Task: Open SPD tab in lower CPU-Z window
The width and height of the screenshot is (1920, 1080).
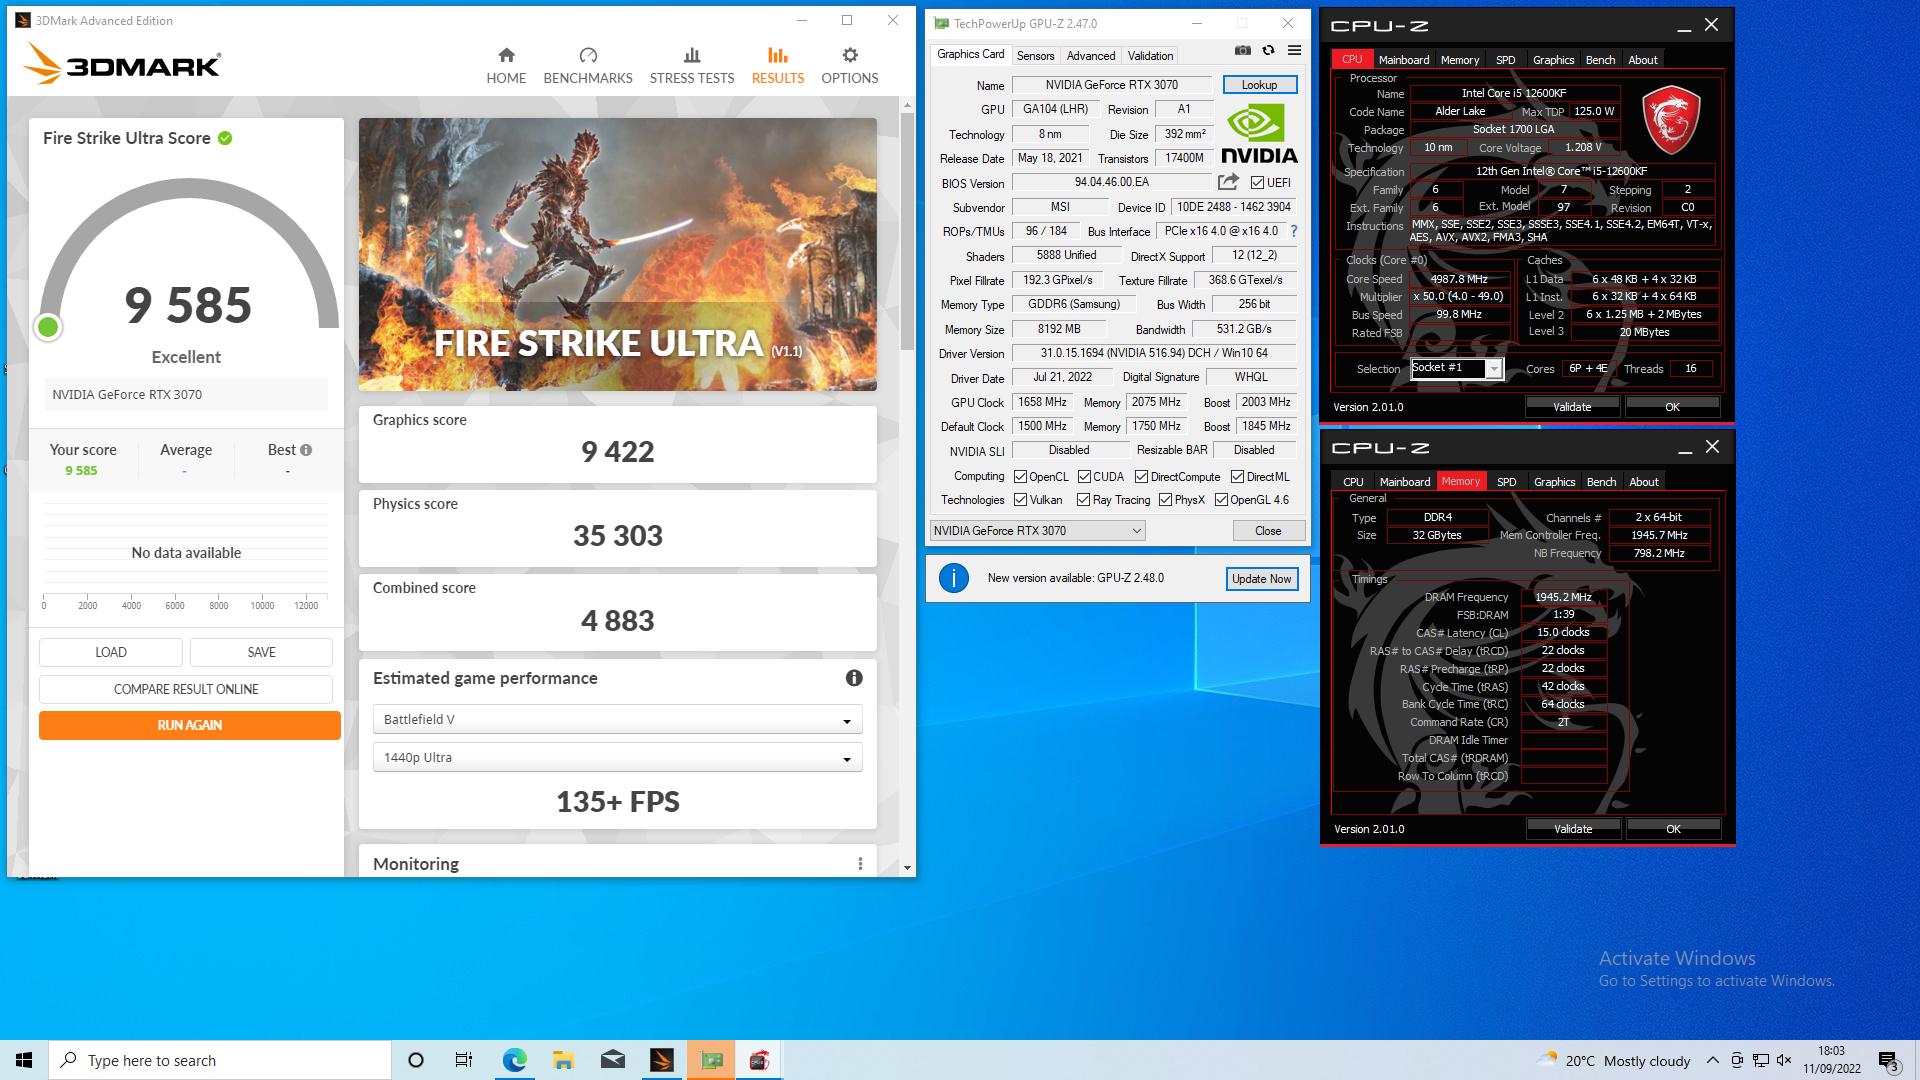Action: 1506,482
